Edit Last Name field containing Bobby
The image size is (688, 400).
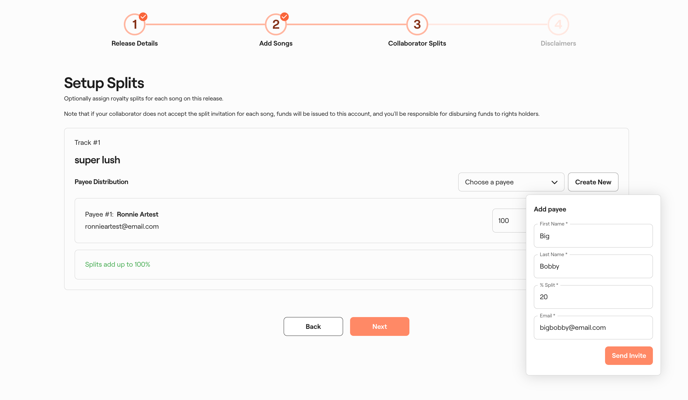point(593,266)
